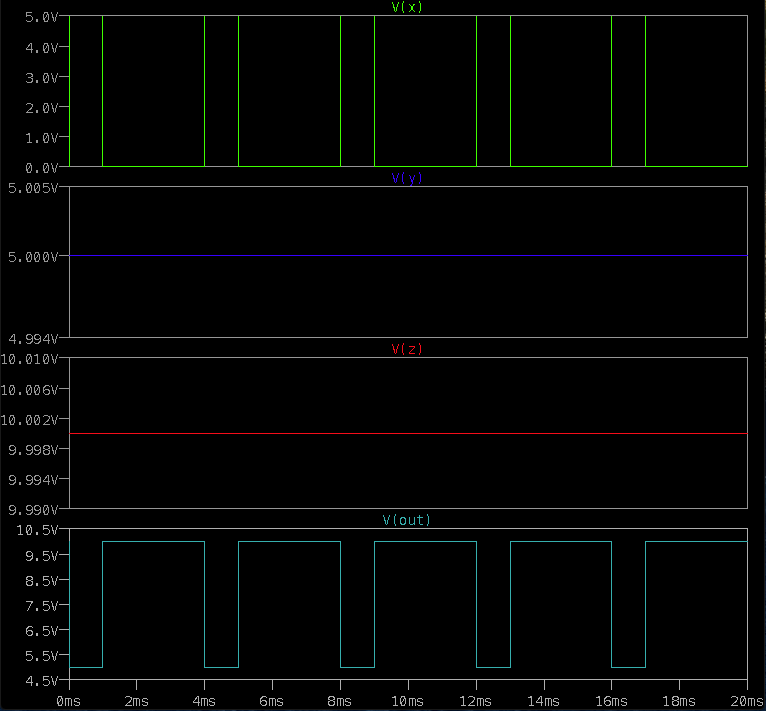Click the 5.0V label on V(x) axis

pos(42,18)
